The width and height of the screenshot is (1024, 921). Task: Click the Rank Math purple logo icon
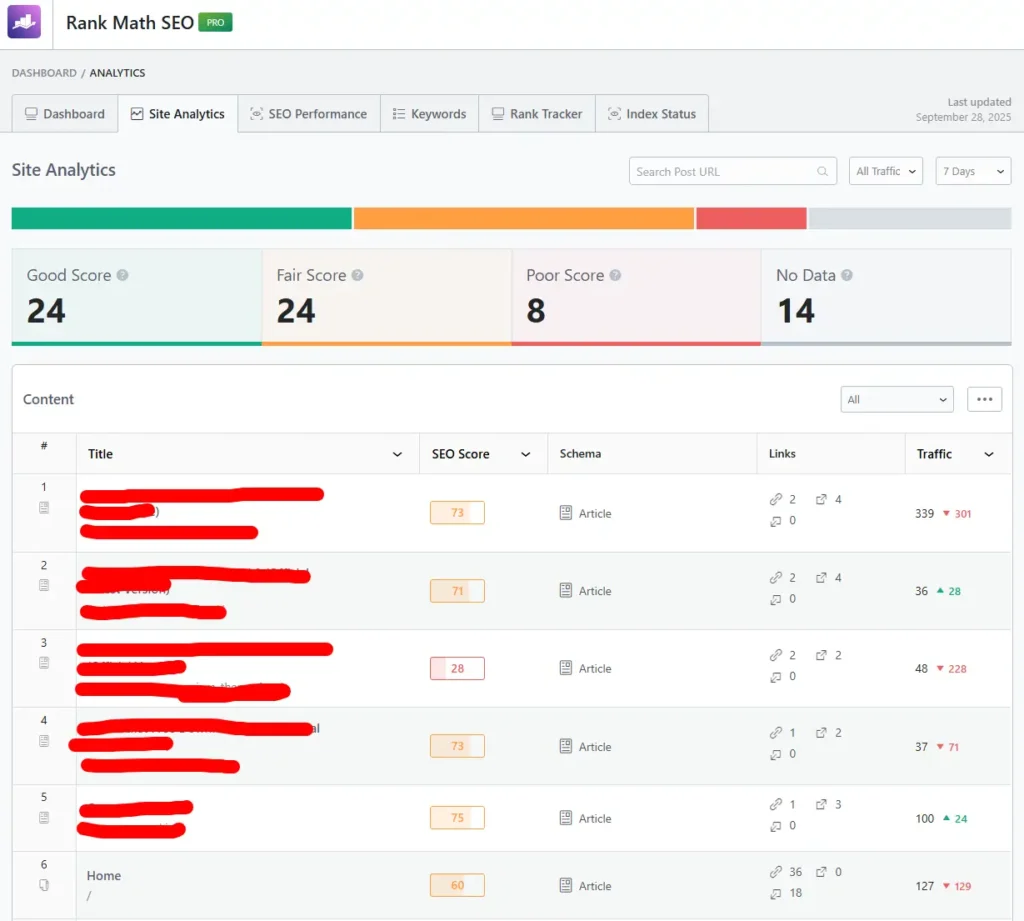point(24,22)
